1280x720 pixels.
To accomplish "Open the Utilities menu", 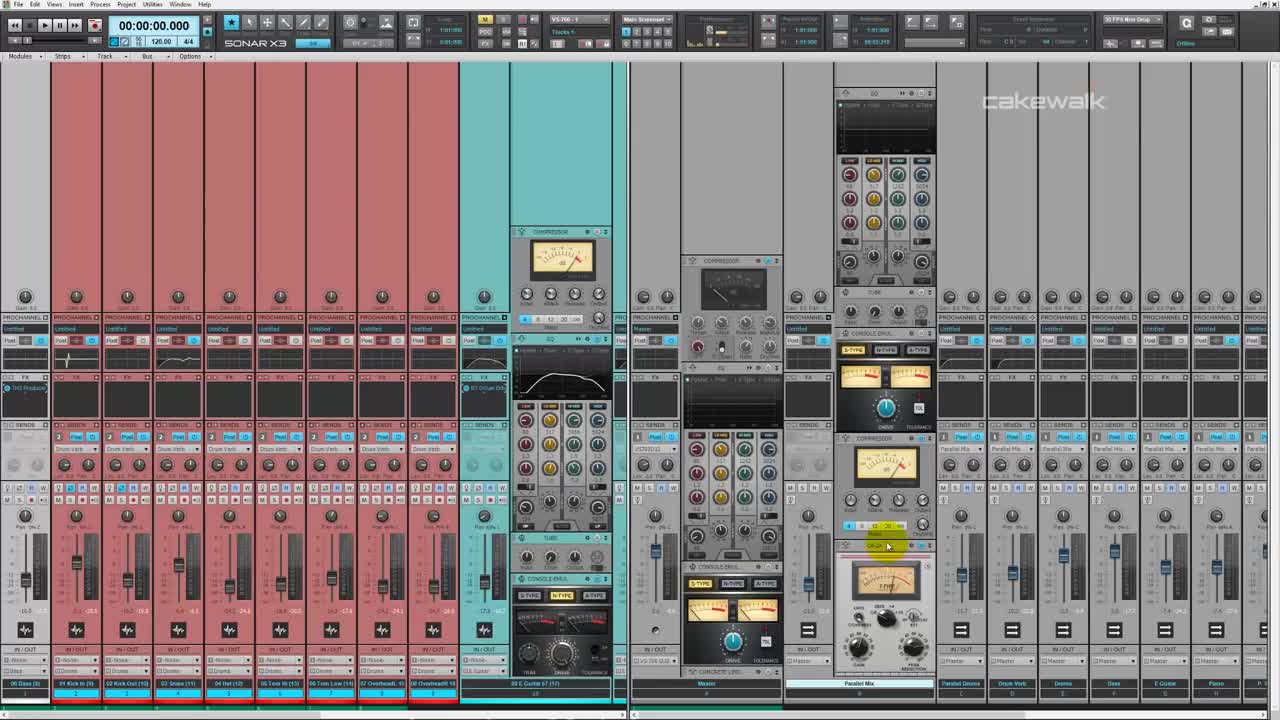I will pos(152,4).
